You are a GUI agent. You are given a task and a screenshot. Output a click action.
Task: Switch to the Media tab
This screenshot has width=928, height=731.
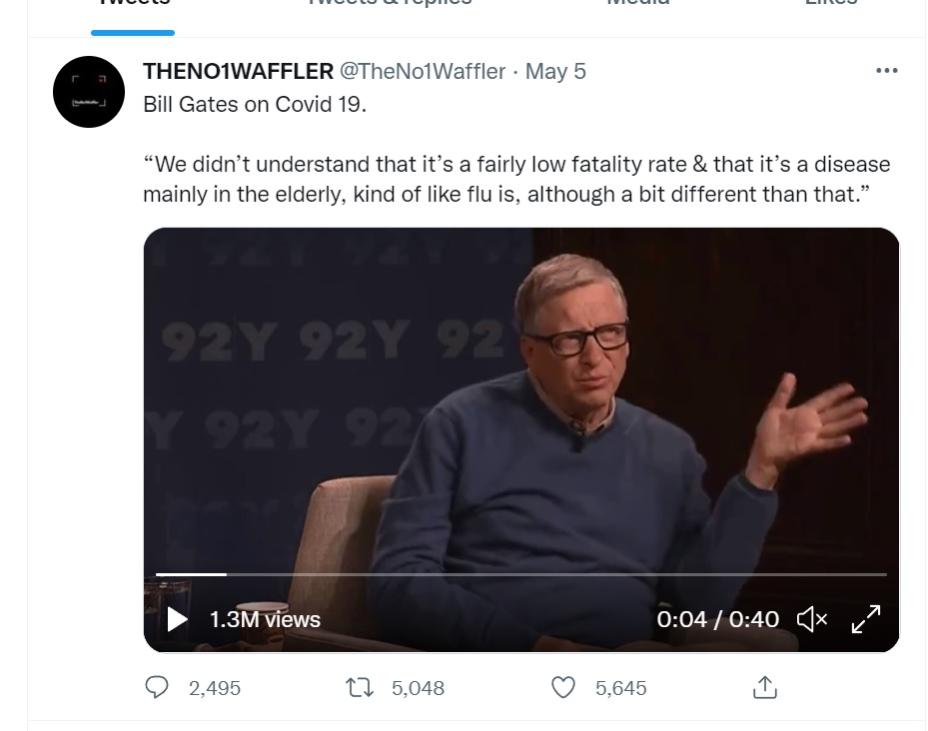(638, 5)
